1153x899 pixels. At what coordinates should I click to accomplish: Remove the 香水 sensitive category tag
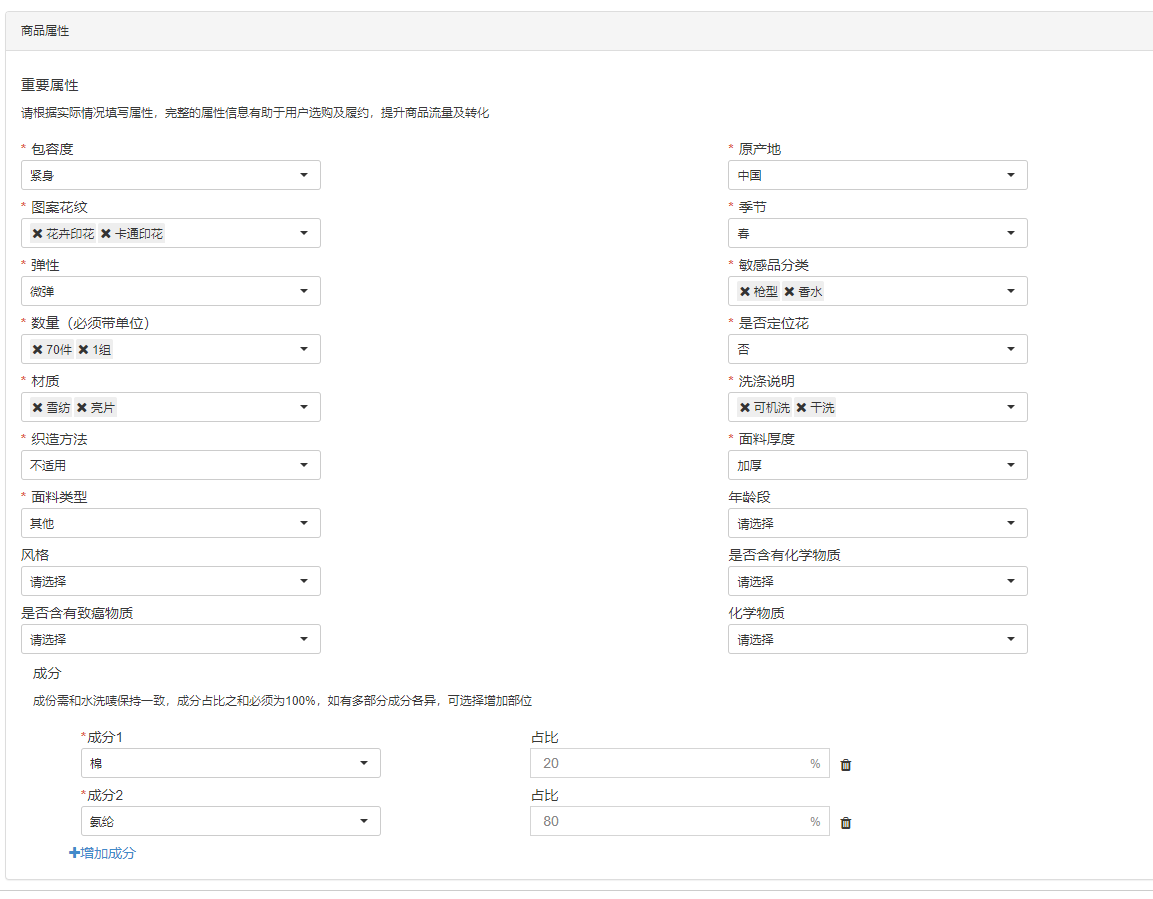pyautogui.click(x=789, y=292)
